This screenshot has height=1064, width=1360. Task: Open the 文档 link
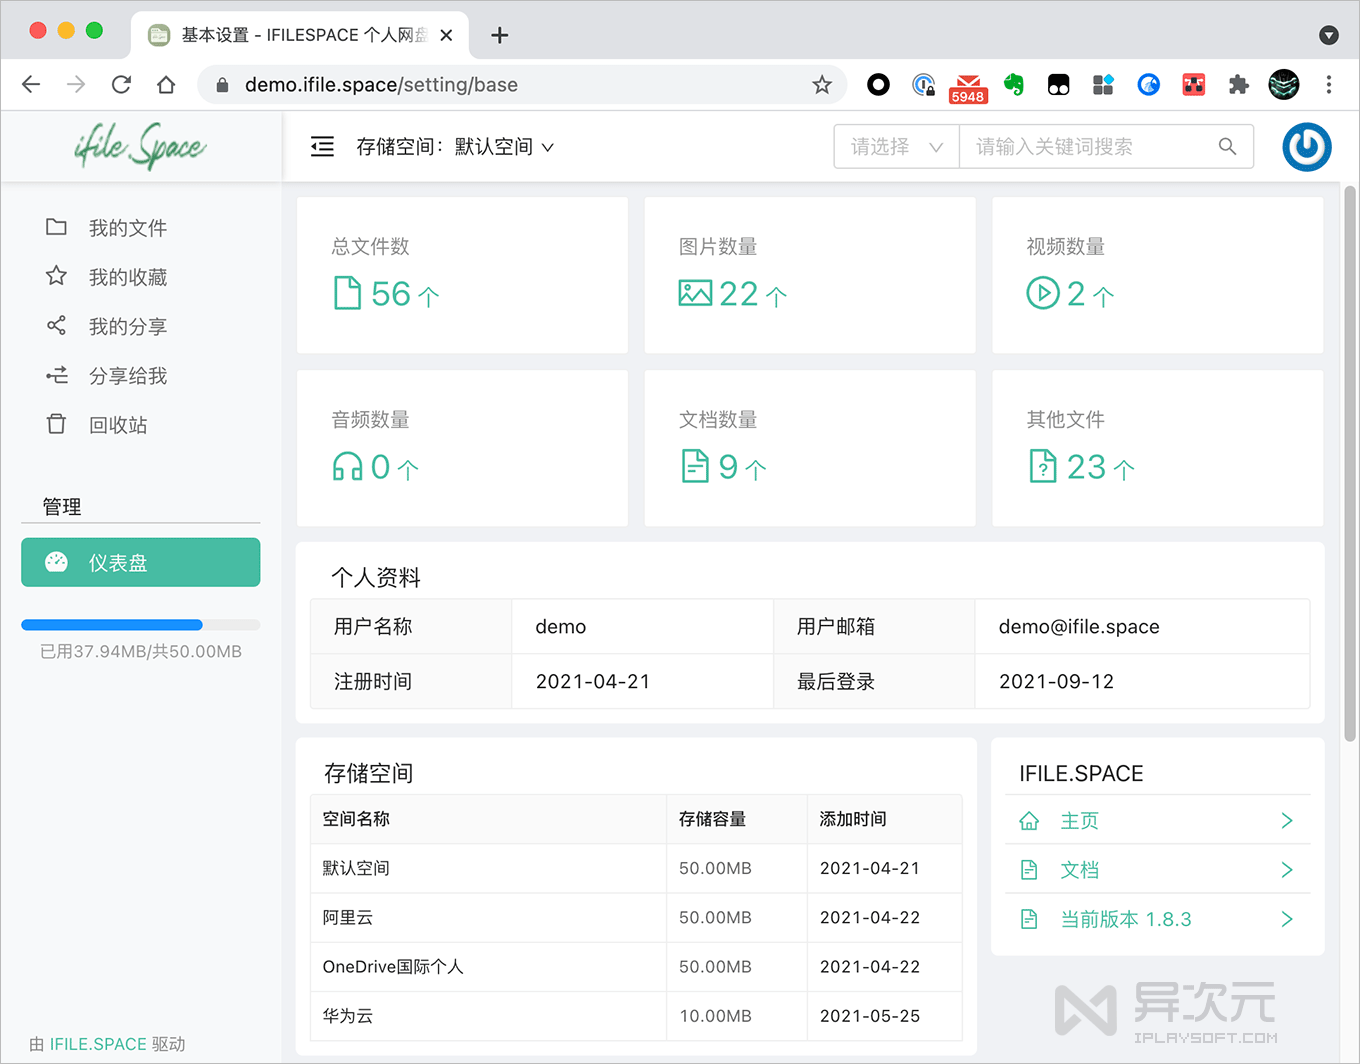coord(1079,869)
